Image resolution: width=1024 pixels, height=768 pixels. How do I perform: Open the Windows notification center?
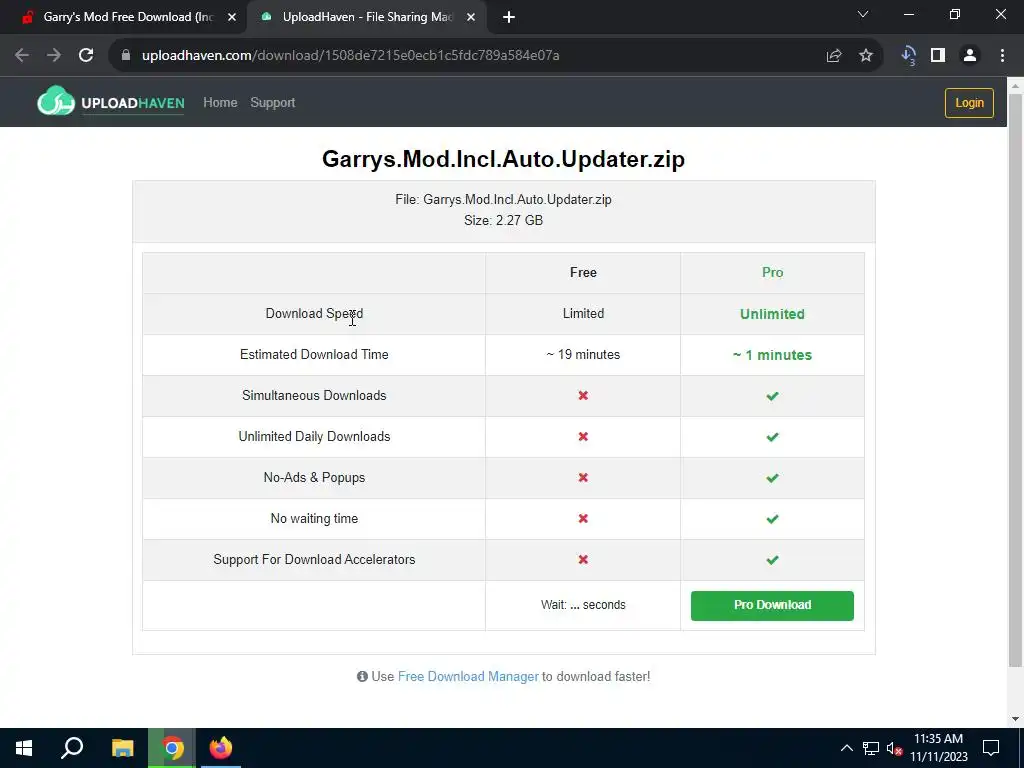coord(991,748)
